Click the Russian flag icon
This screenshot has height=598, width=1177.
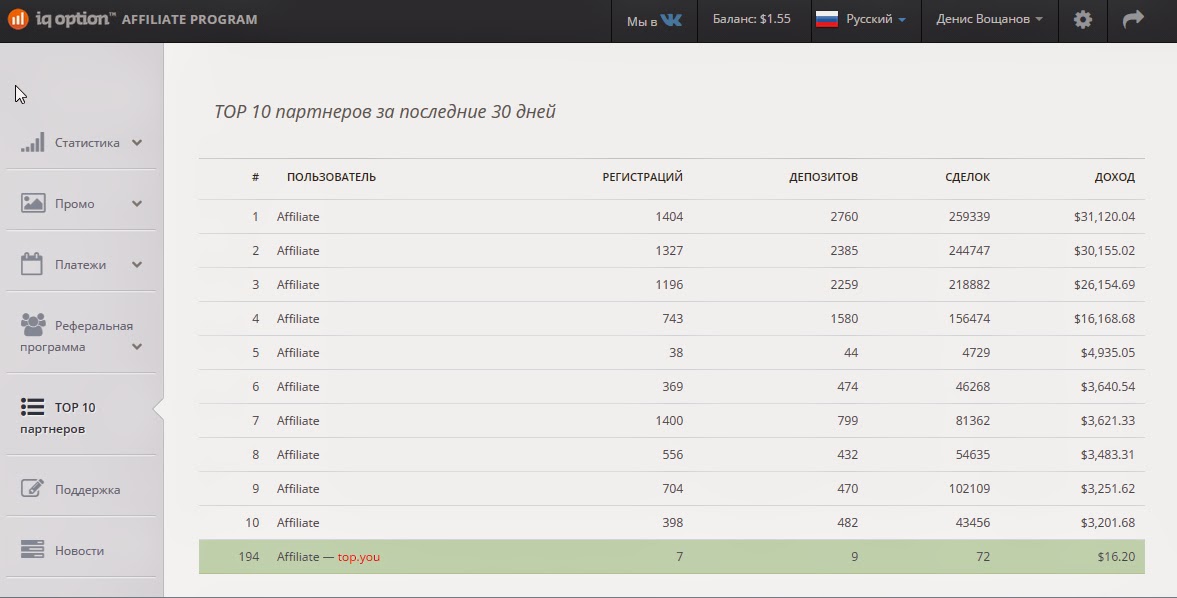click(826, 20)
